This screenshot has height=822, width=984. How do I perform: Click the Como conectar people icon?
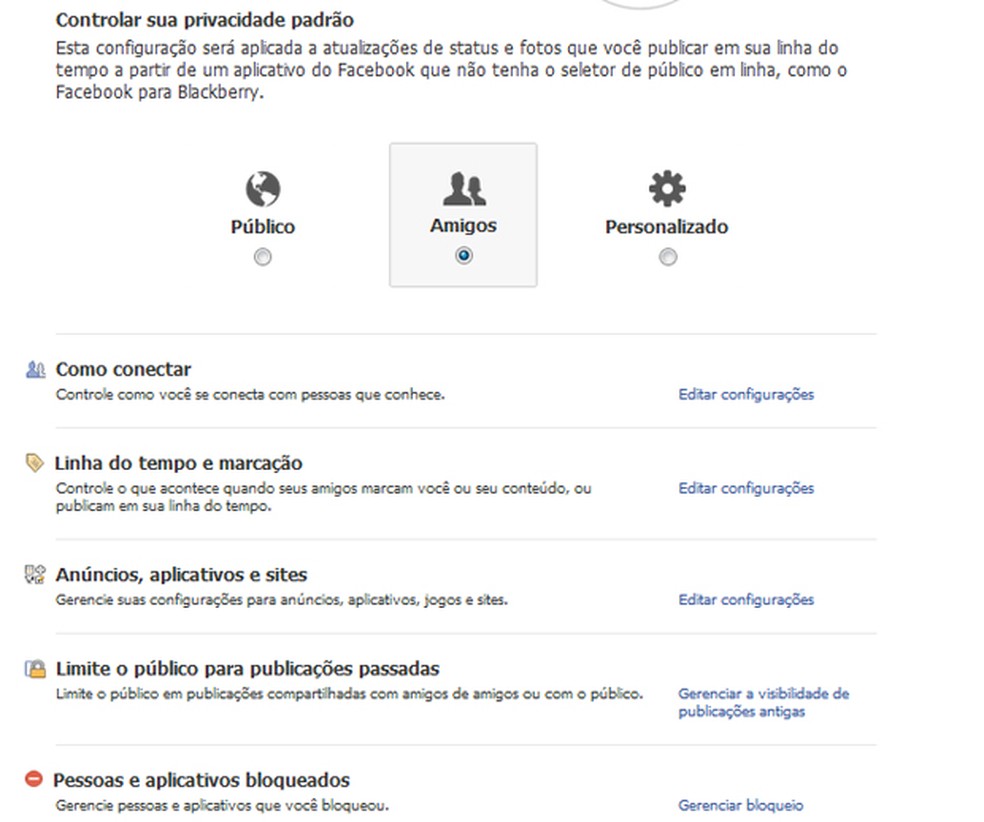(x=35, y=369)
